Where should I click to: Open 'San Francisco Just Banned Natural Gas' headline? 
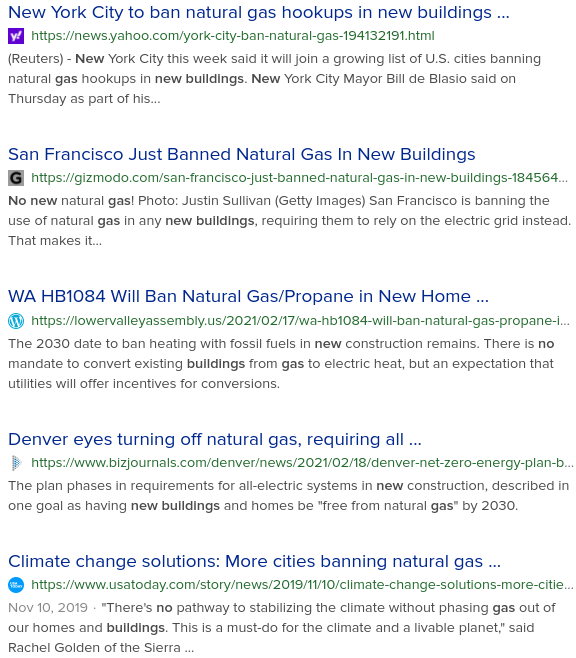[x=242, y=154]
